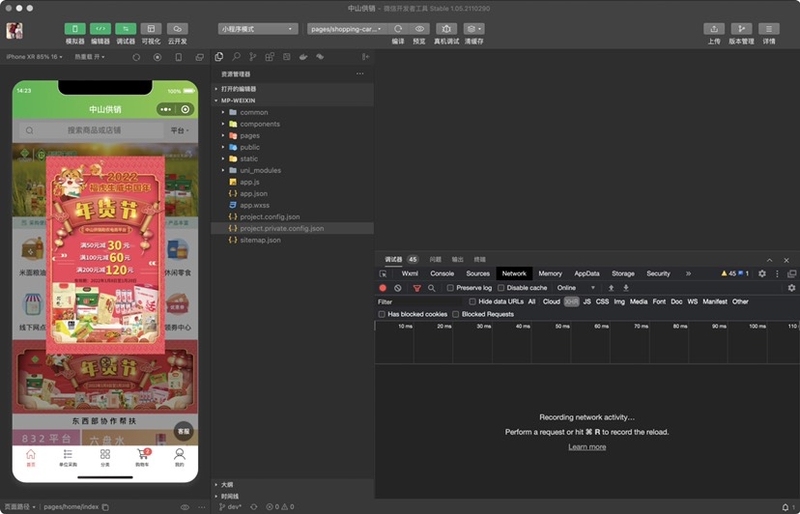Toggle the simulator panel button
800x514 pixels.
[x=75, y=29]
